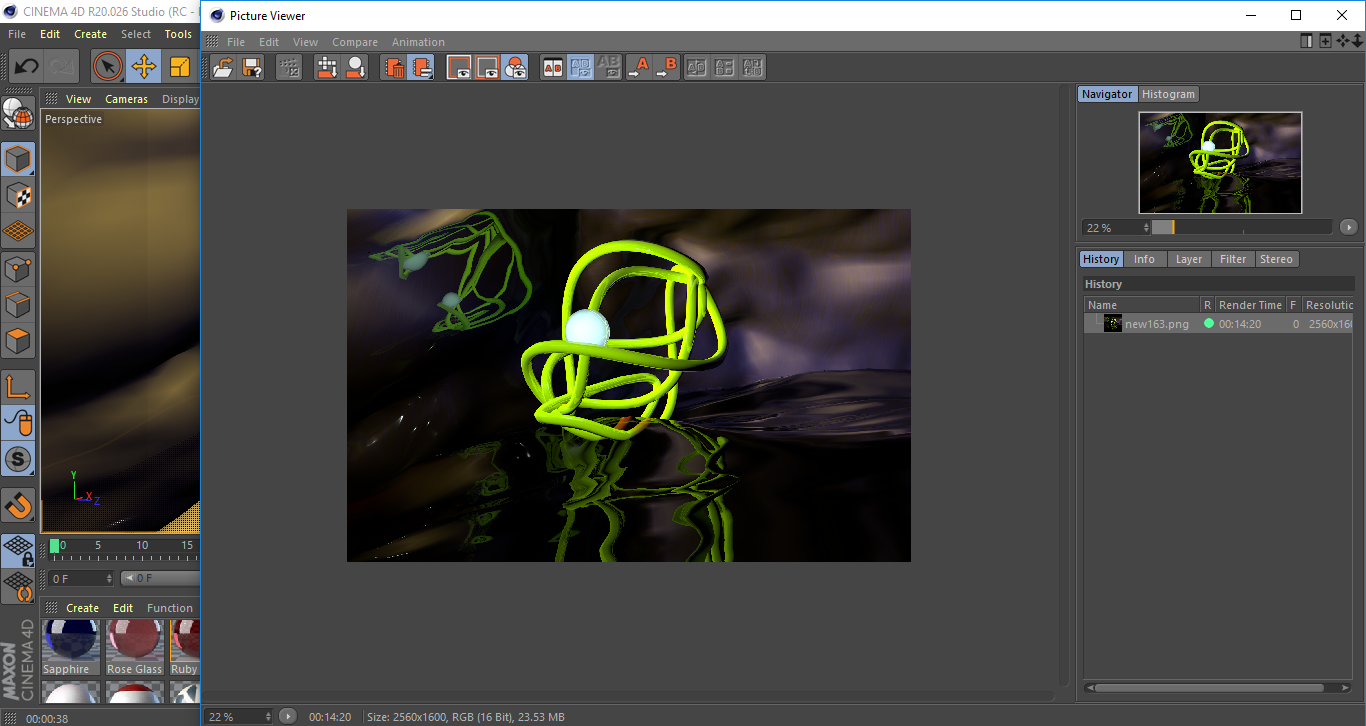Viewport: 1366px width, 726px height.
Task: Click the Make Editable globe icon
Action: (18, 113)
